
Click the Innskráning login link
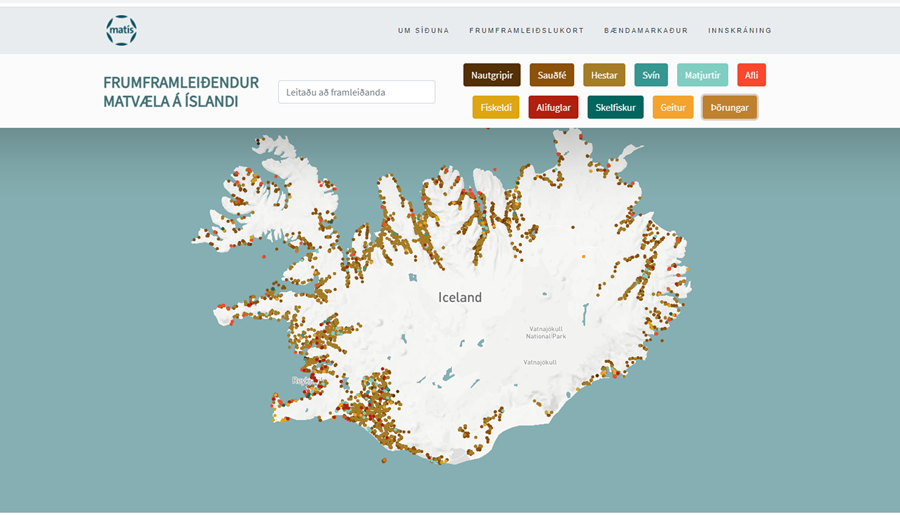click(739, 31)
